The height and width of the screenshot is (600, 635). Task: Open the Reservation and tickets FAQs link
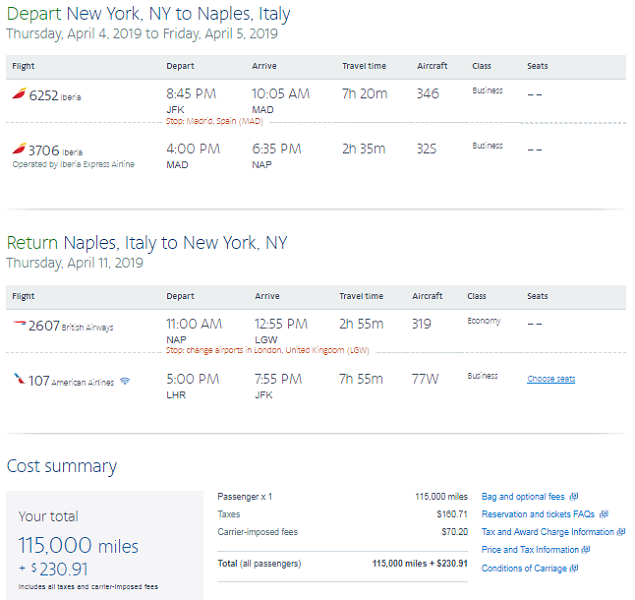[x=538, y=514]
